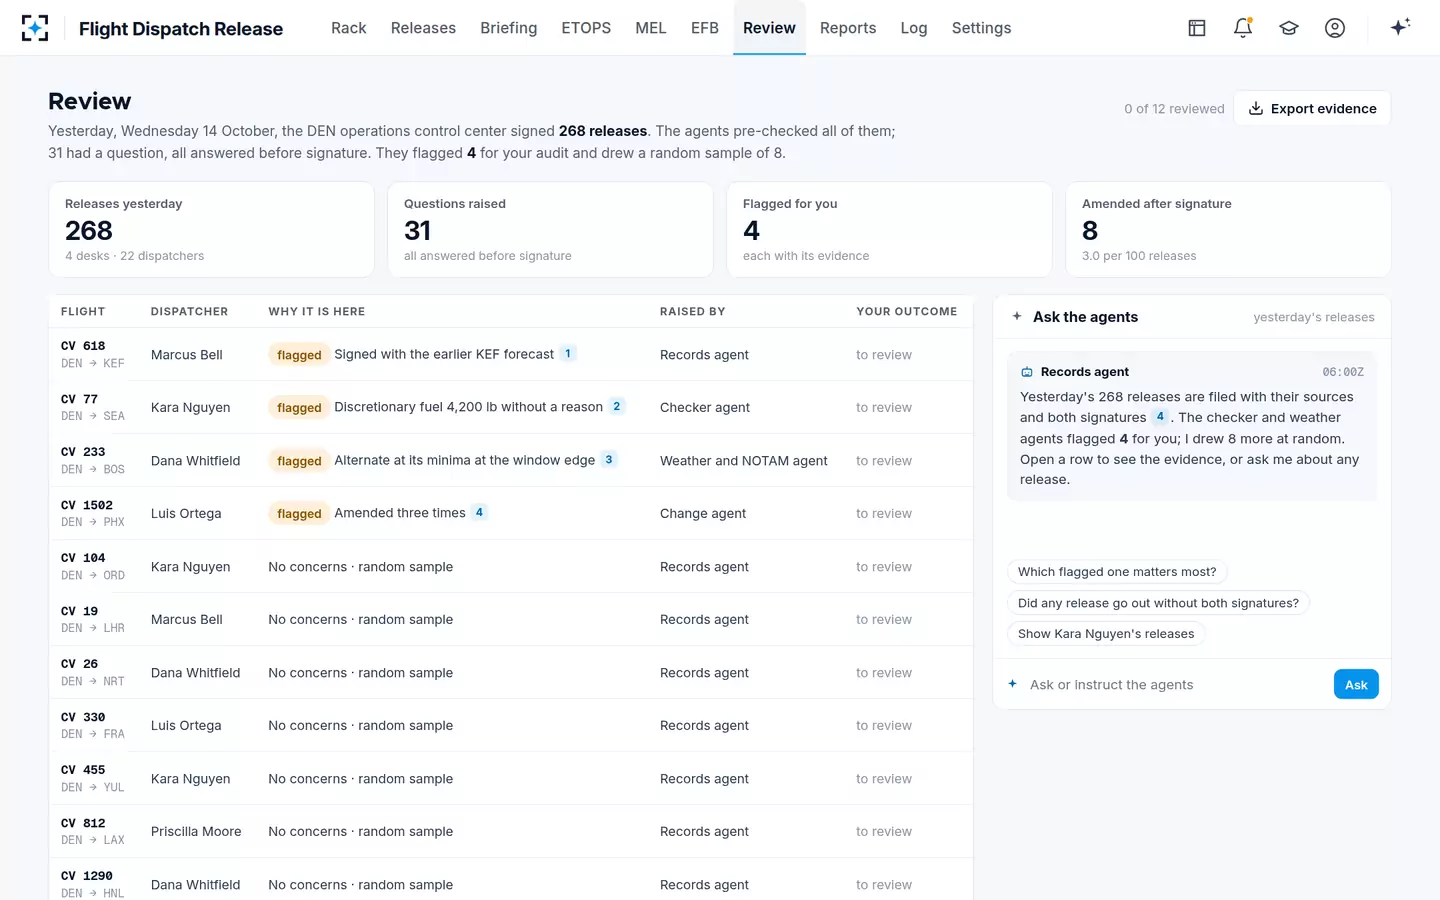
Task: Click the 'Amended three times' reason text
Action: pyautogui.click(x=400, y=513)
